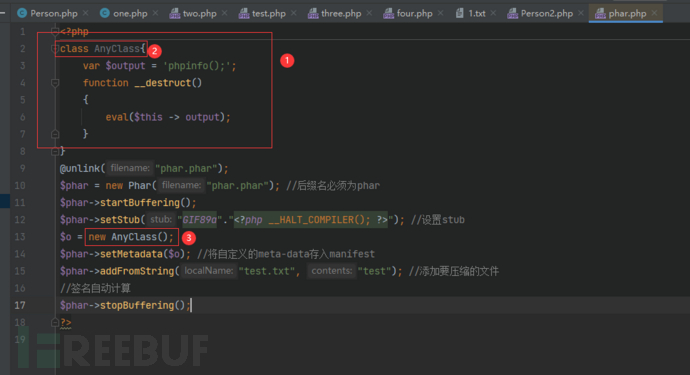
Task: Close the 1.txt tab
Action: tap(493, 13)
